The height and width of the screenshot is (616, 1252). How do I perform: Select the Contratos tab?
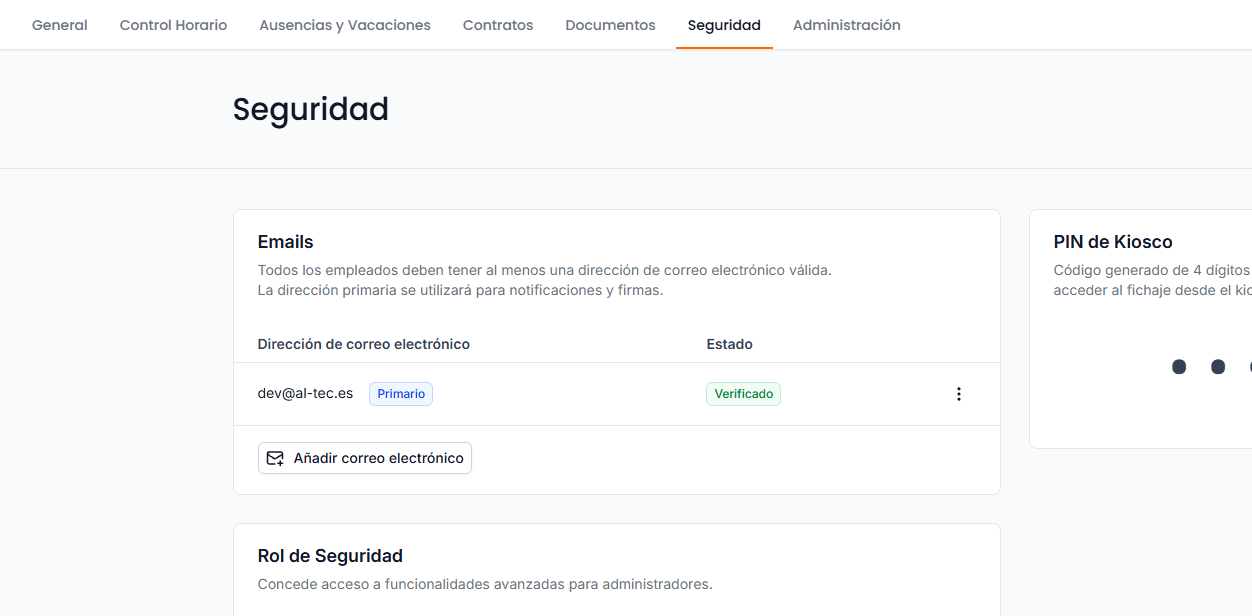pos(498,25)
